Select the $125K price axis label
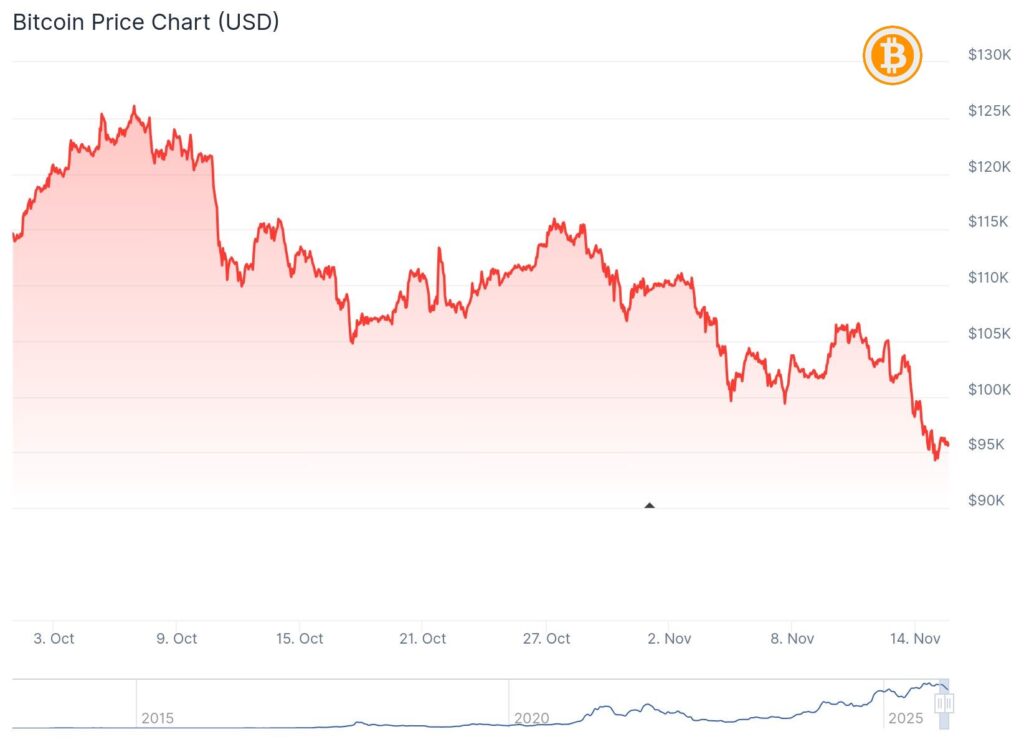The image size is (1024, 747). (x=989, y=110)
